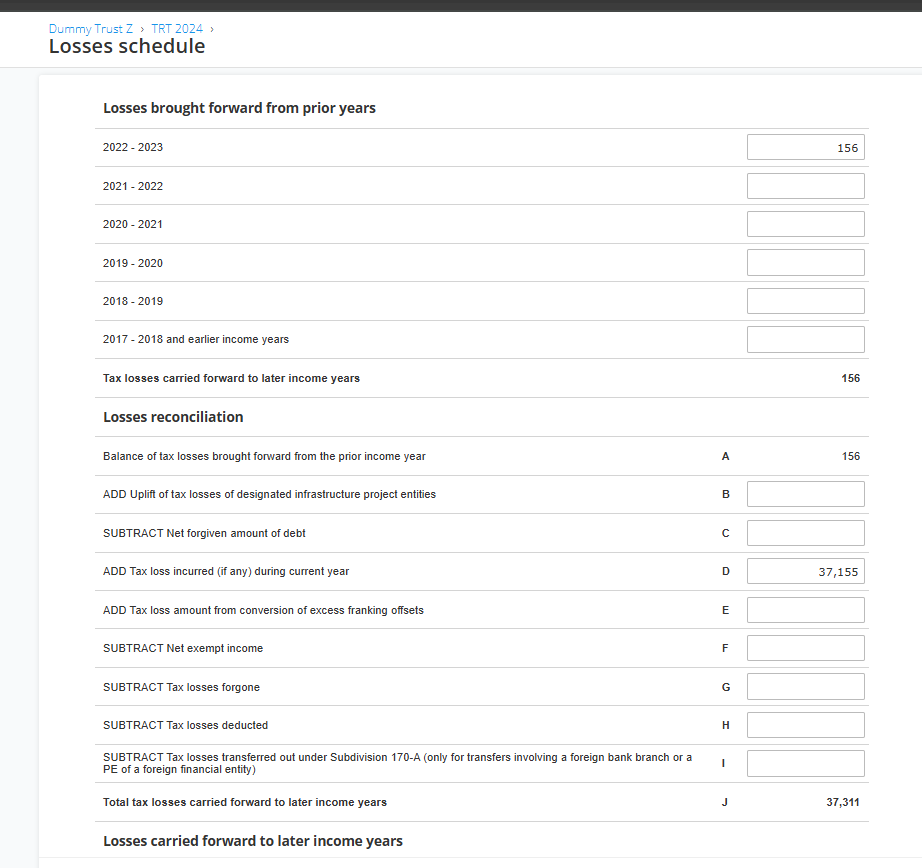Click field I Subdivision 170-A transfers input
The image size is (922, 868).
806,763
